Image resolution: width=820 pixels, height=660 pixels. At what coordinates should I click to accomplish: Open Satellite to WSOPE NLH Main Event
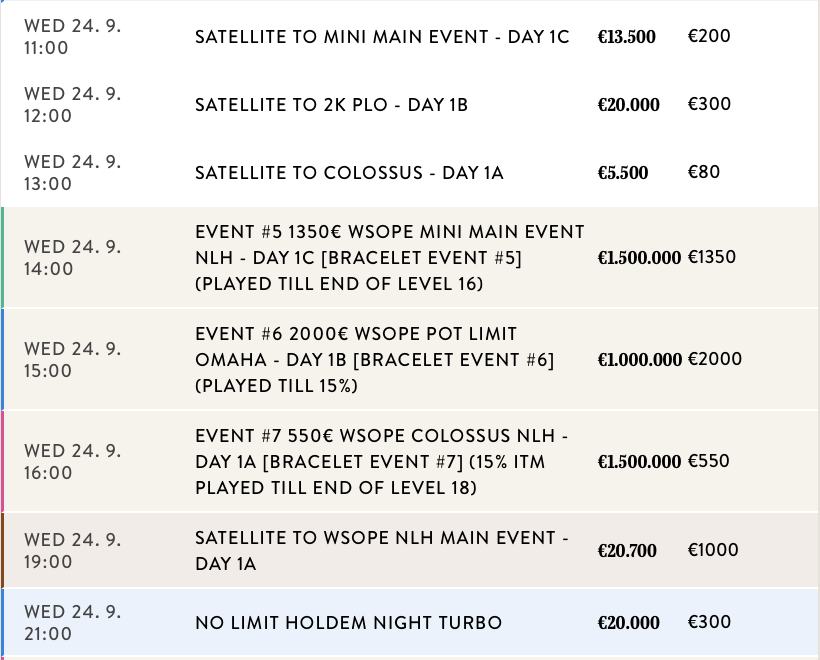pos(381,551)
